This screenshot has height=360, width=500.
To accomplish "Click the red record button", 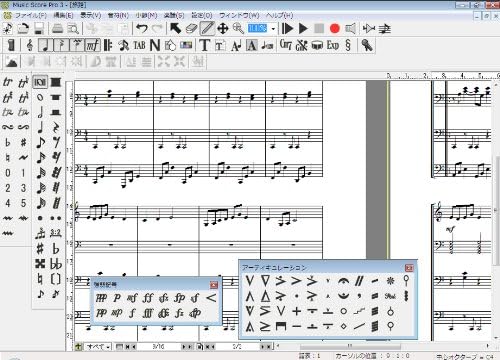I will (335, 29).
